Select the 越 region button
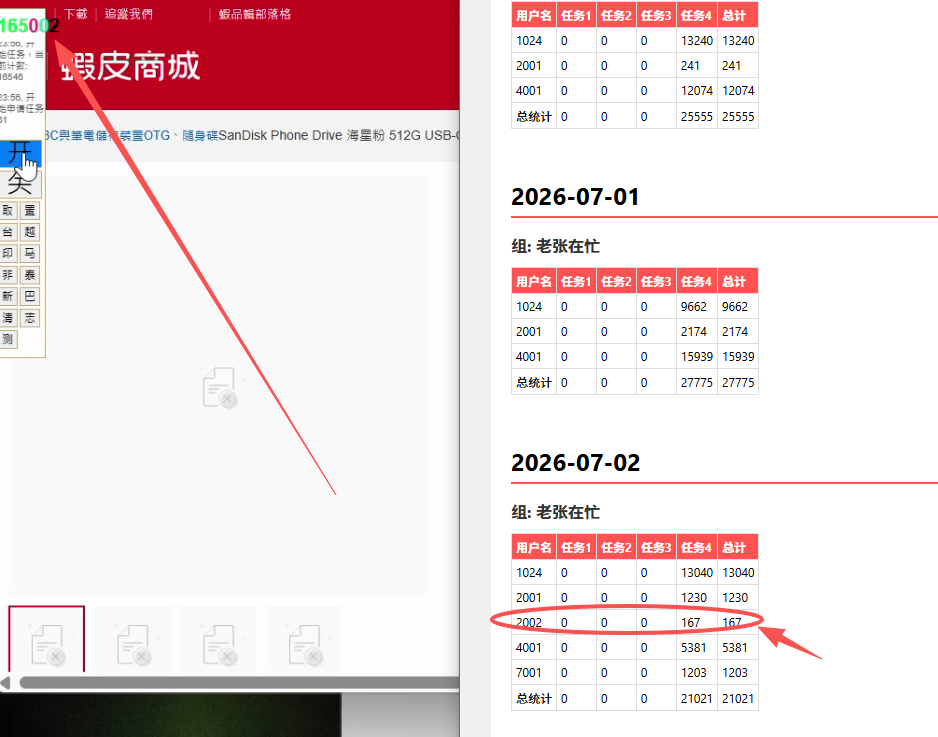 [x=30, y=232]
